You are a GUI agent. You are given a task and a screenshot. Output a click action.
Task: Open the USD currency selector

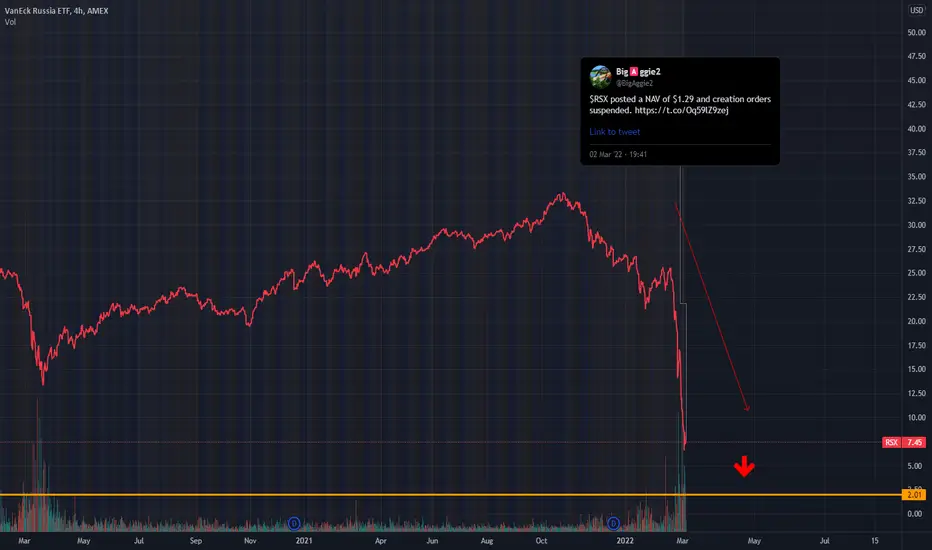pos(917,10)
